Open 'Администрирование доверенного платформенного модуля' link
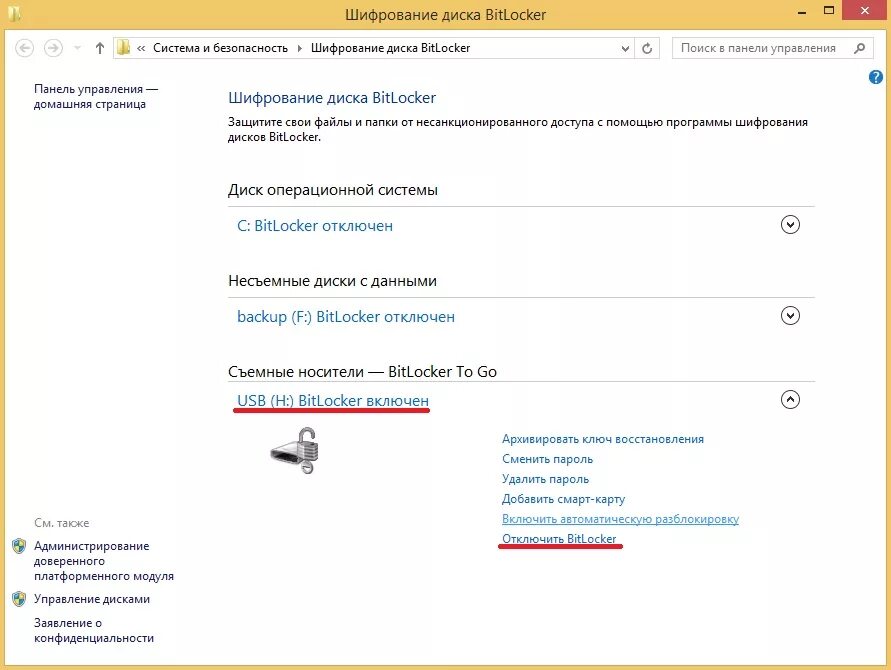This screenshot has width=891, height=670. (104, 561)
